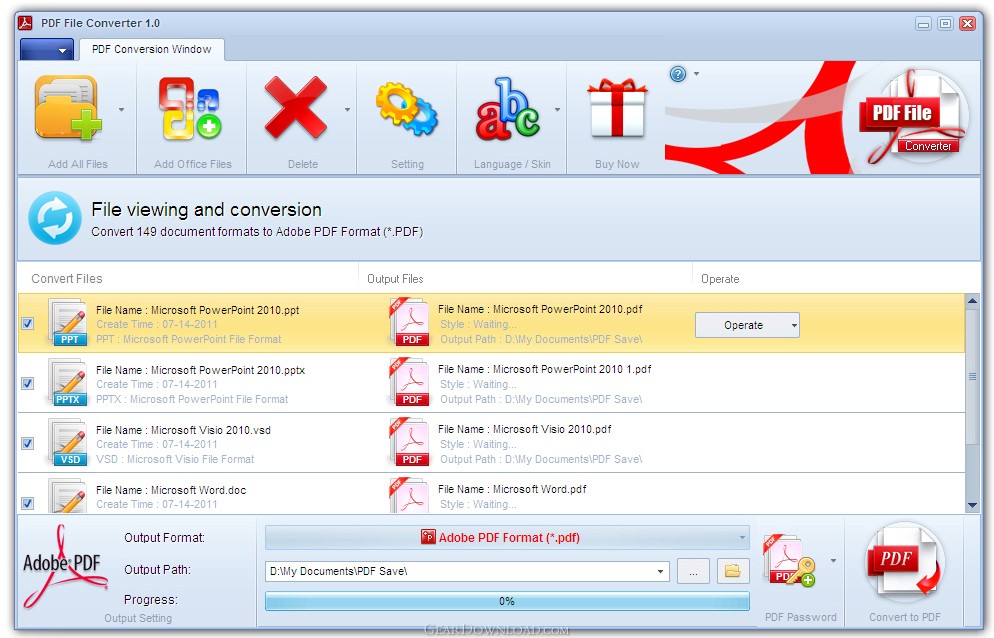Open the blue application menu dropdown

[46, 49]
